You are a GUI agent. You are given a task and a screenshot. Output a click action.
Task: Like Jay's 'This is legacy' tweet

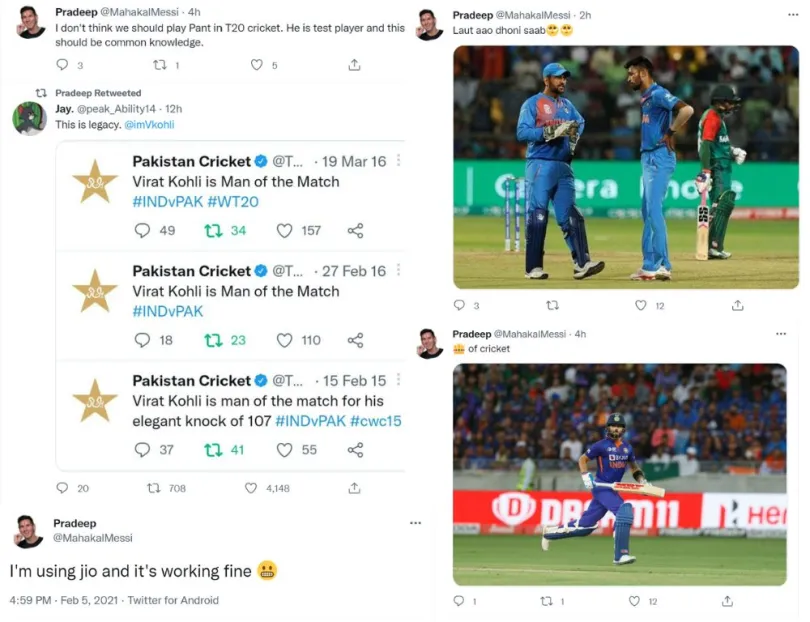click(x=252, y=488)
